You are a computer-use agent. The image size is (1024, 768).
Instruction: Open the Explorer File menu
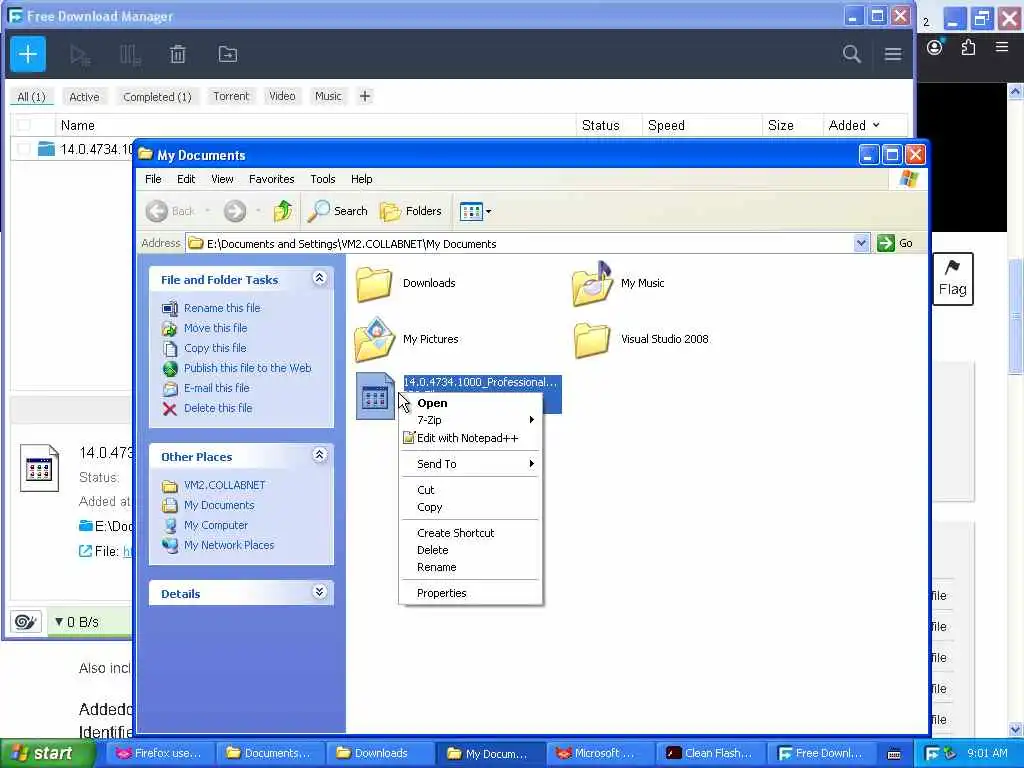click(153, 179)
